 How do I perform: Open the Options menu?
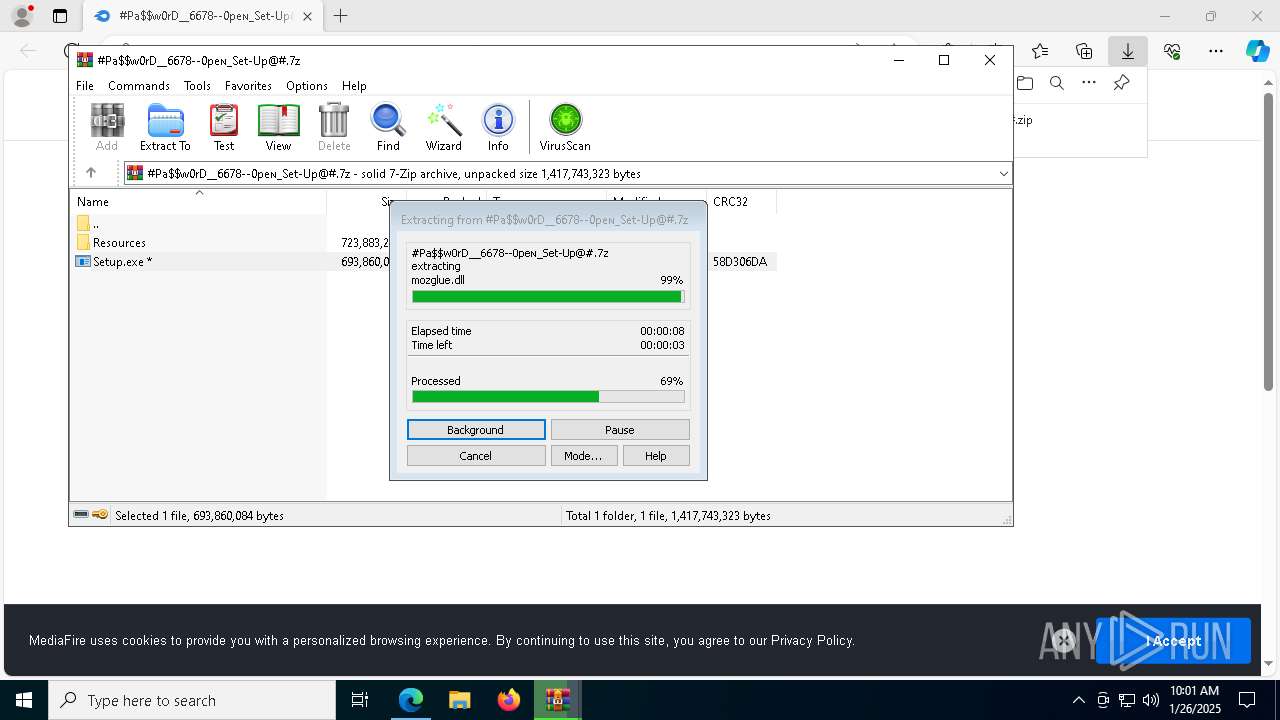[307, 86]
